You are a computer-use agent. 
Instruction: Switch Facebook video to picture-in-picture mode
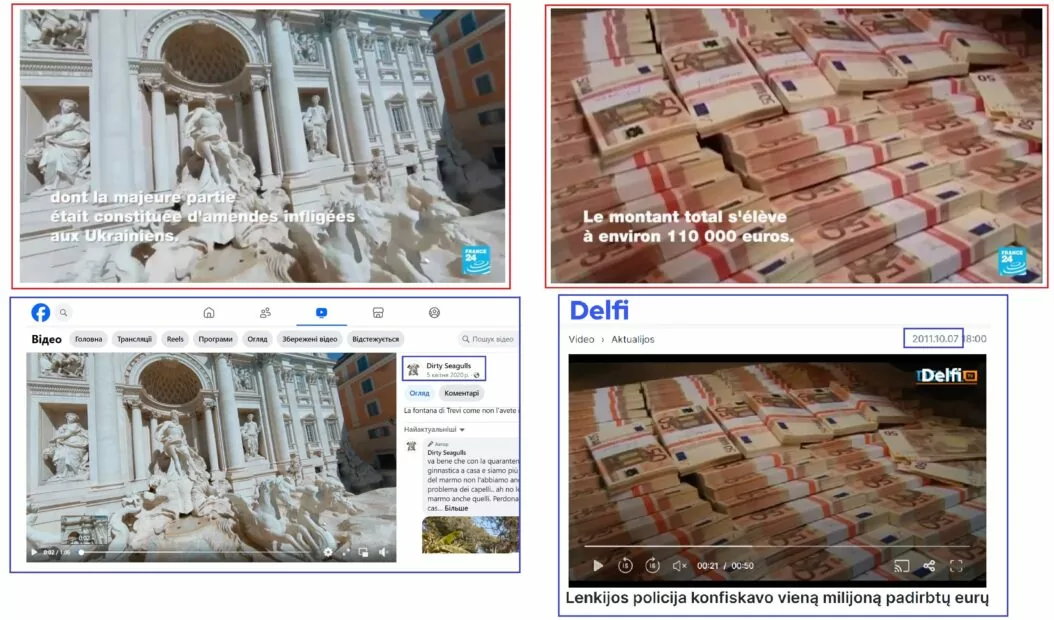click(x=364, y=552)
